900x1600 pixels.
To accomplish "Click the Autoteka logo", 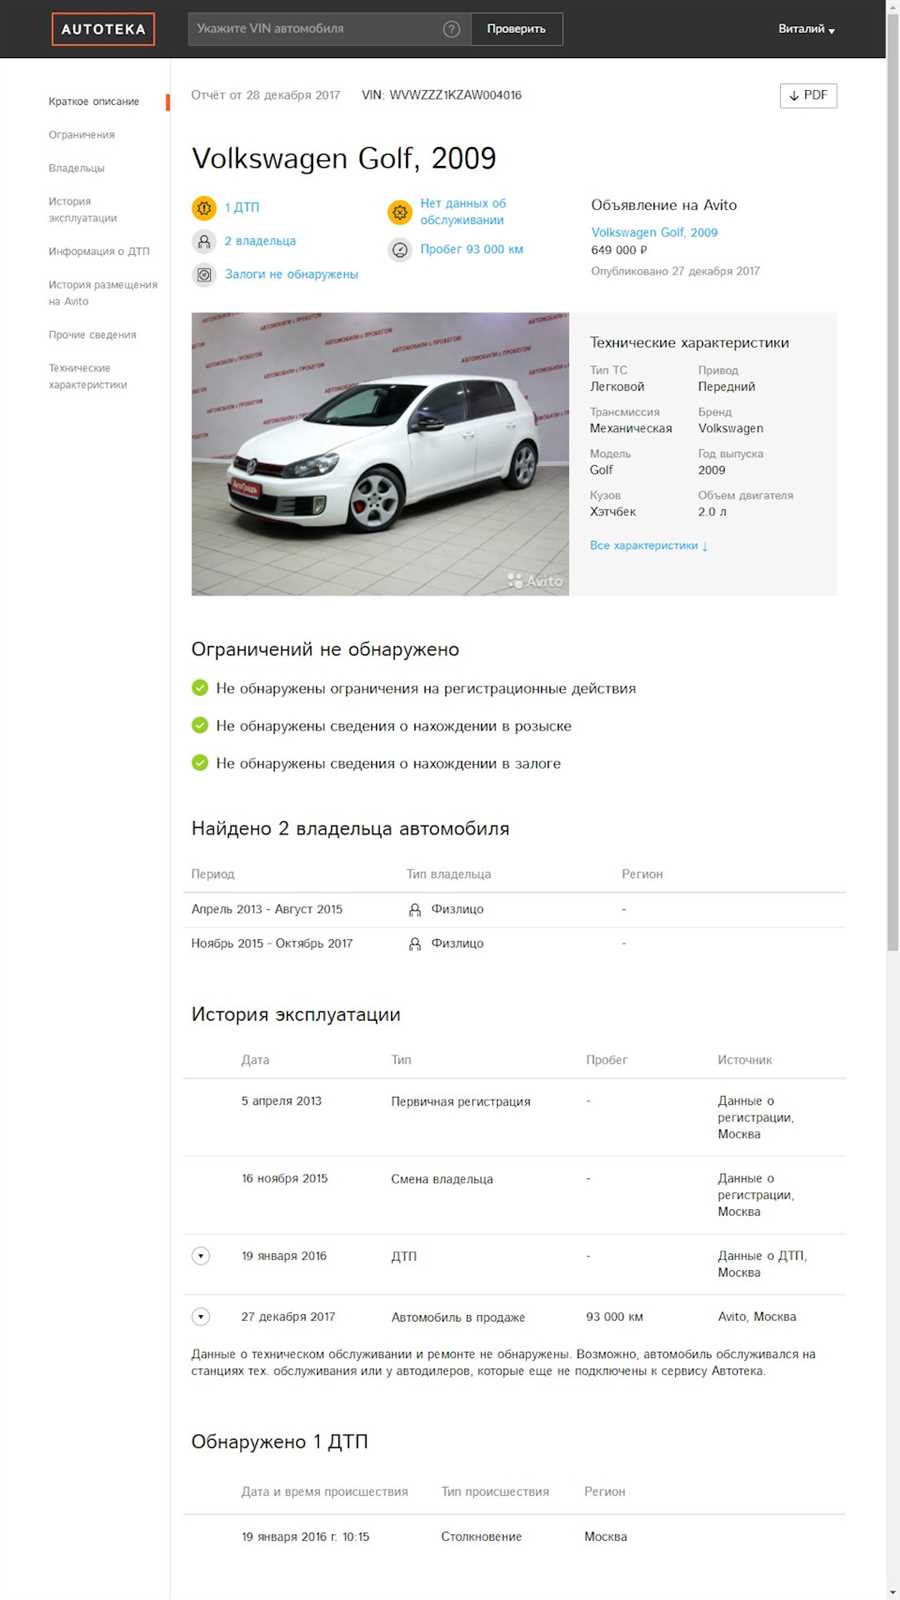I will click(x=103, y=29).
